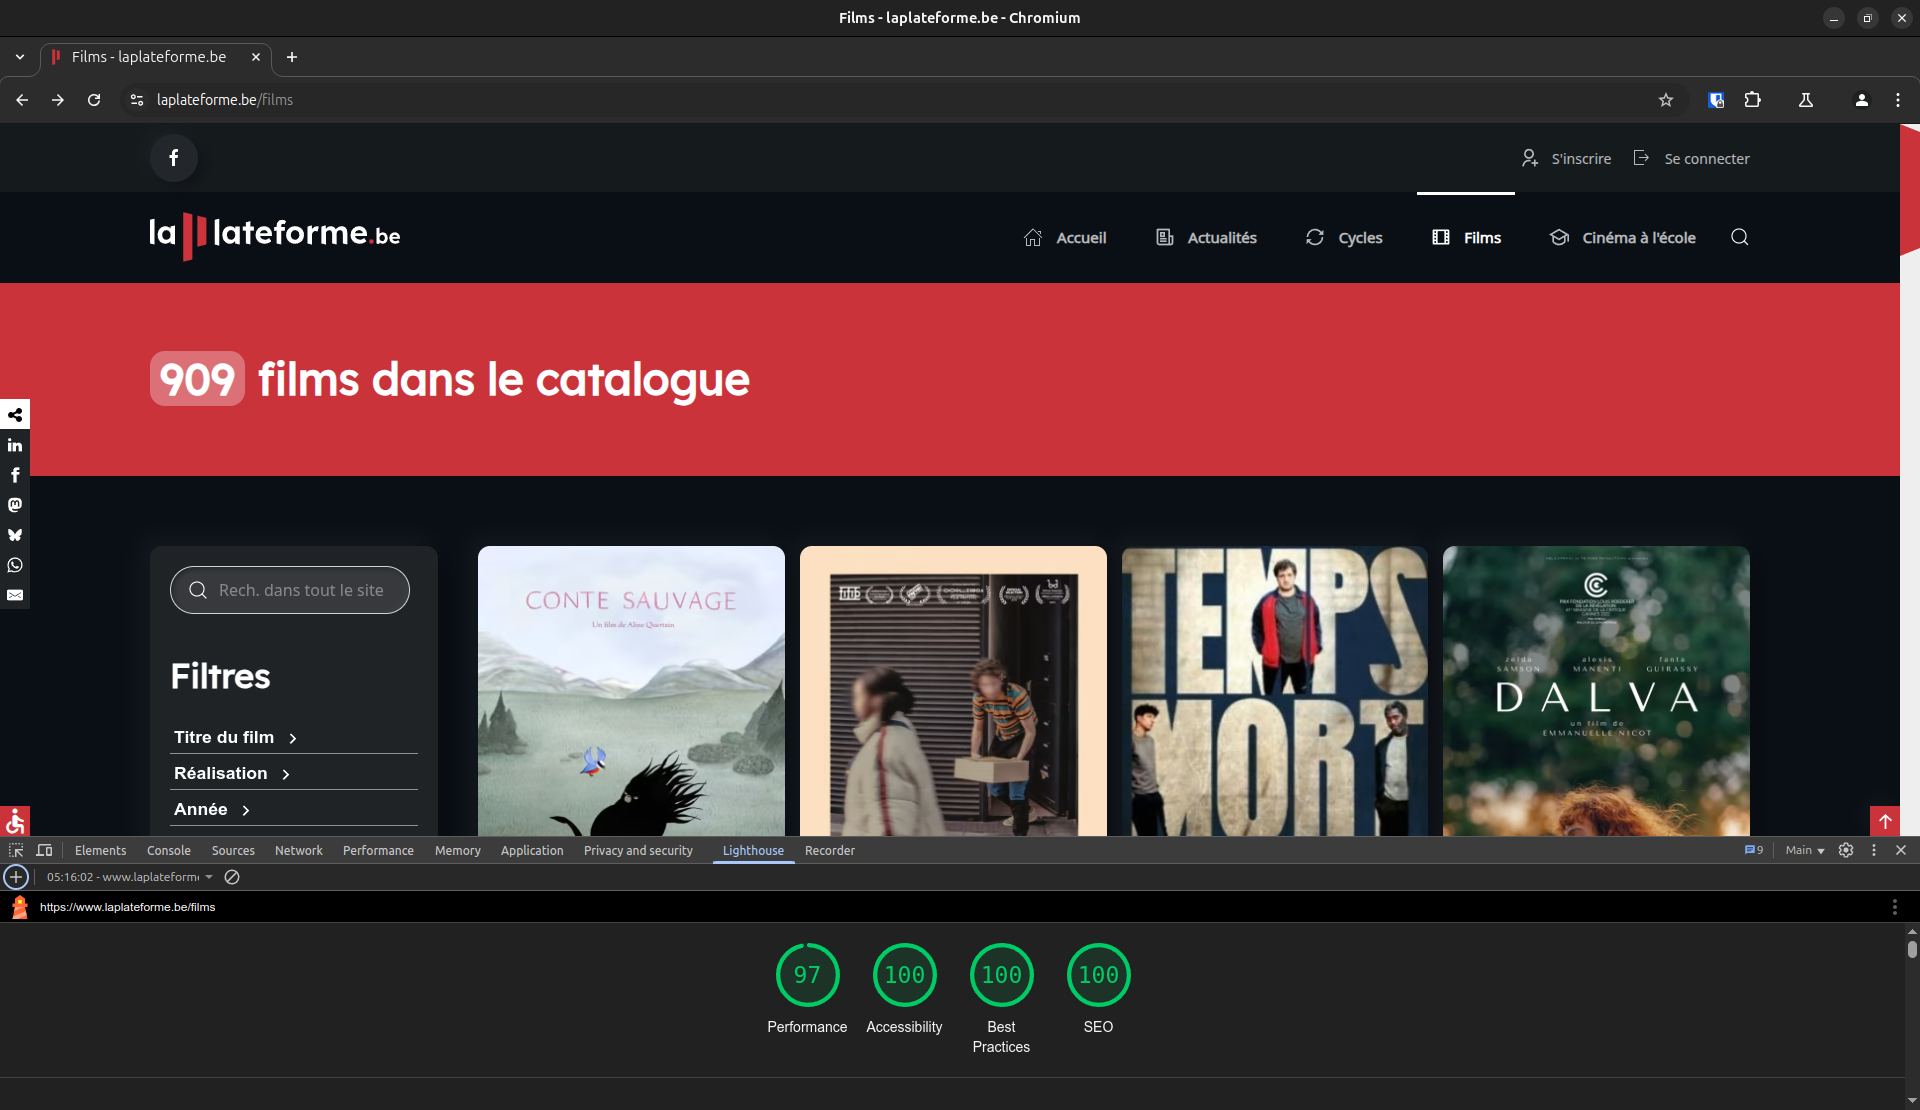The height and width of the screenshot is (1110, 1920).
Task: Click the laplateforme.be logo
Action: tap(275, 236)
